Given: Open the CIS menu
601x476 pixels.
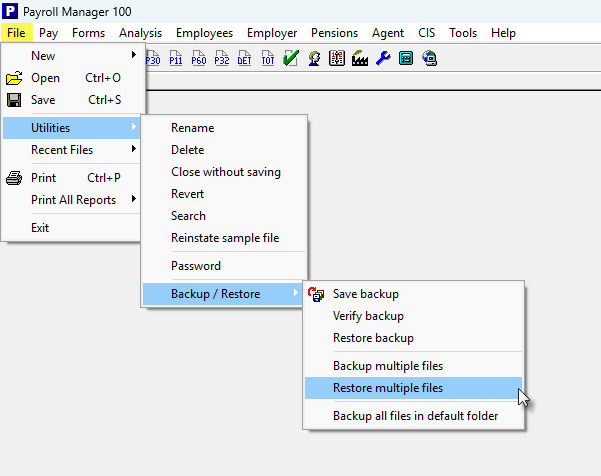Looking at the screenshot, I should pos(427,33).
